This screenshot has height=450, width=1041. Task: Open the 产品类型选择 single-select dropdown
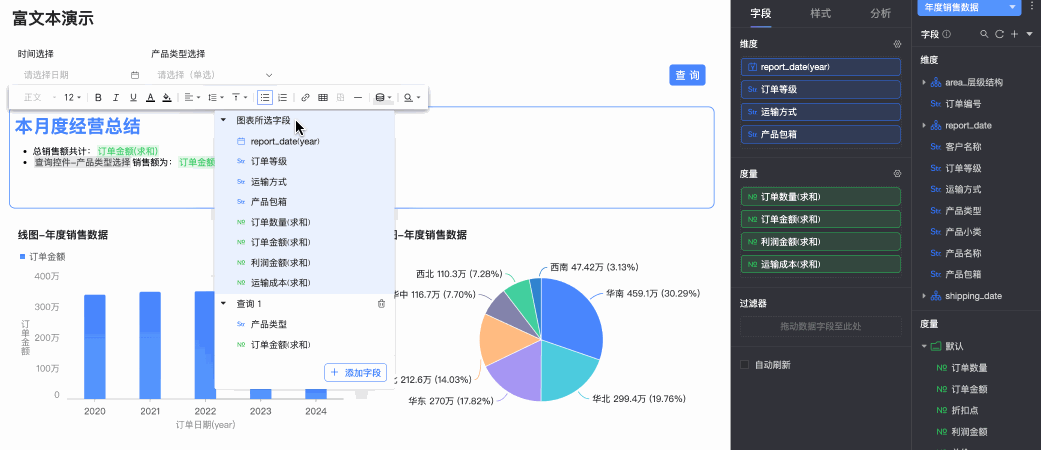(213, 75)
